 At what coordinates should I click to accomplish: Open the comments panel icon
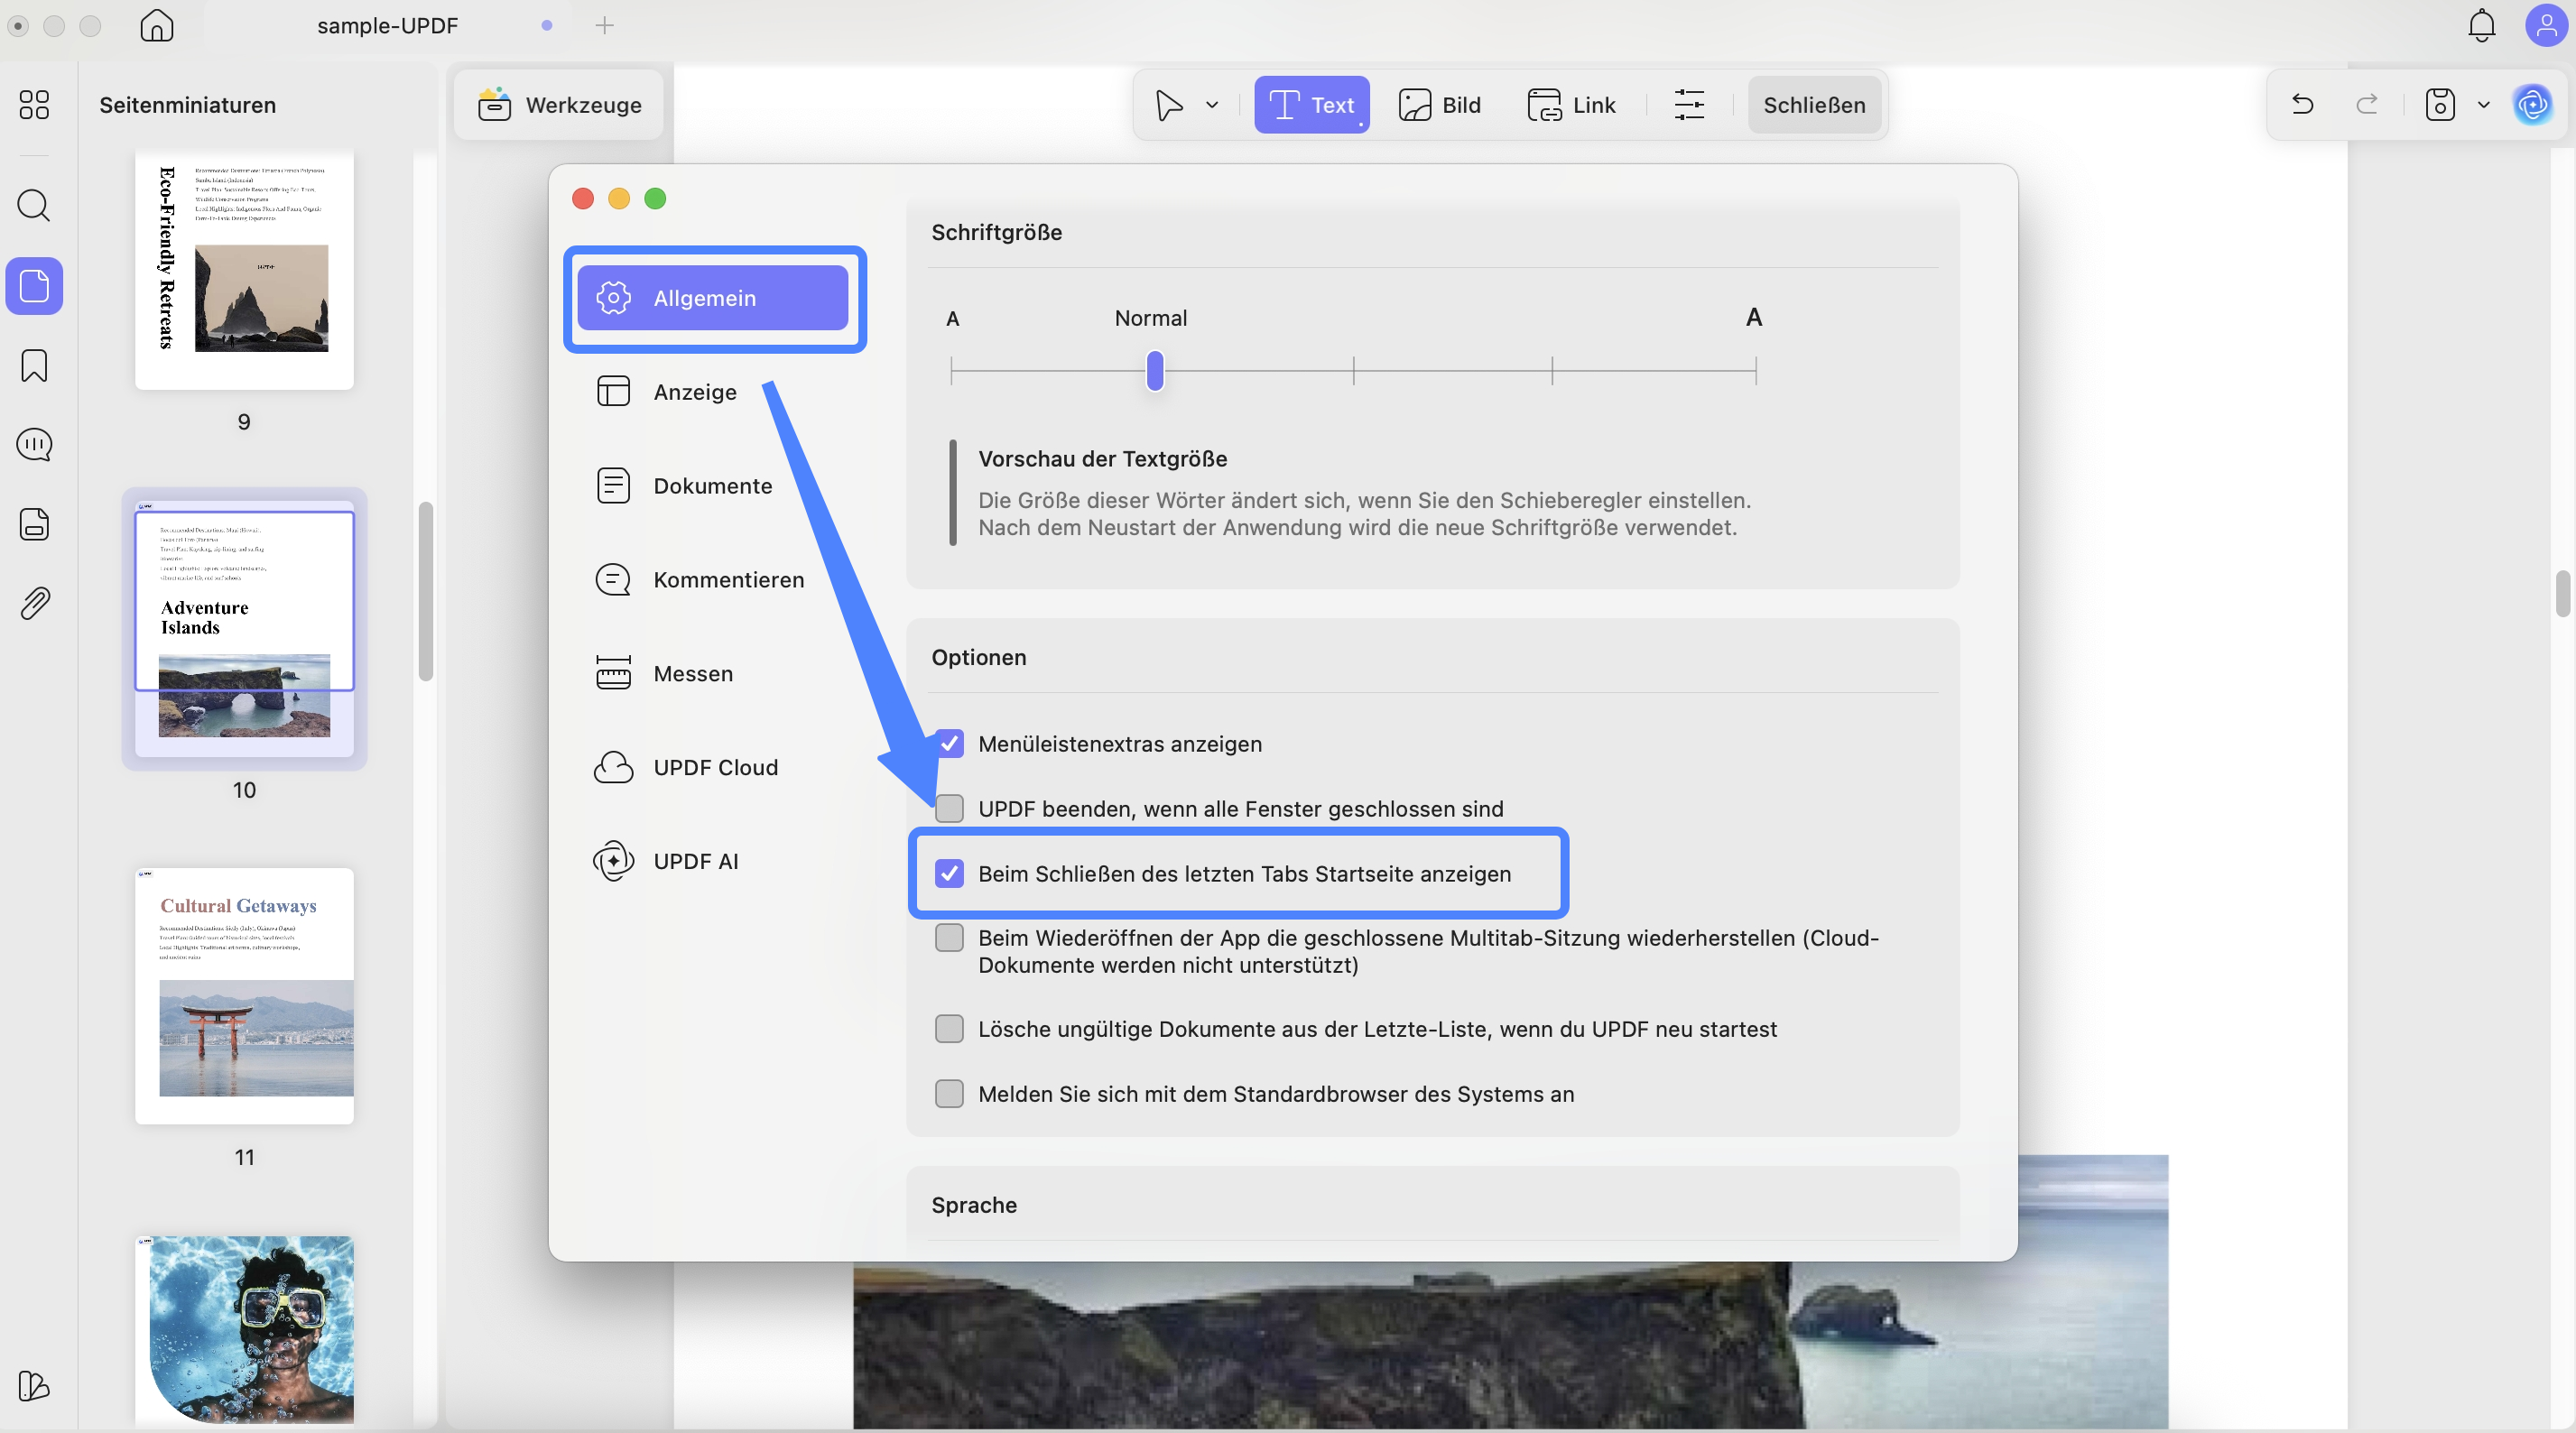coord(34,445)
